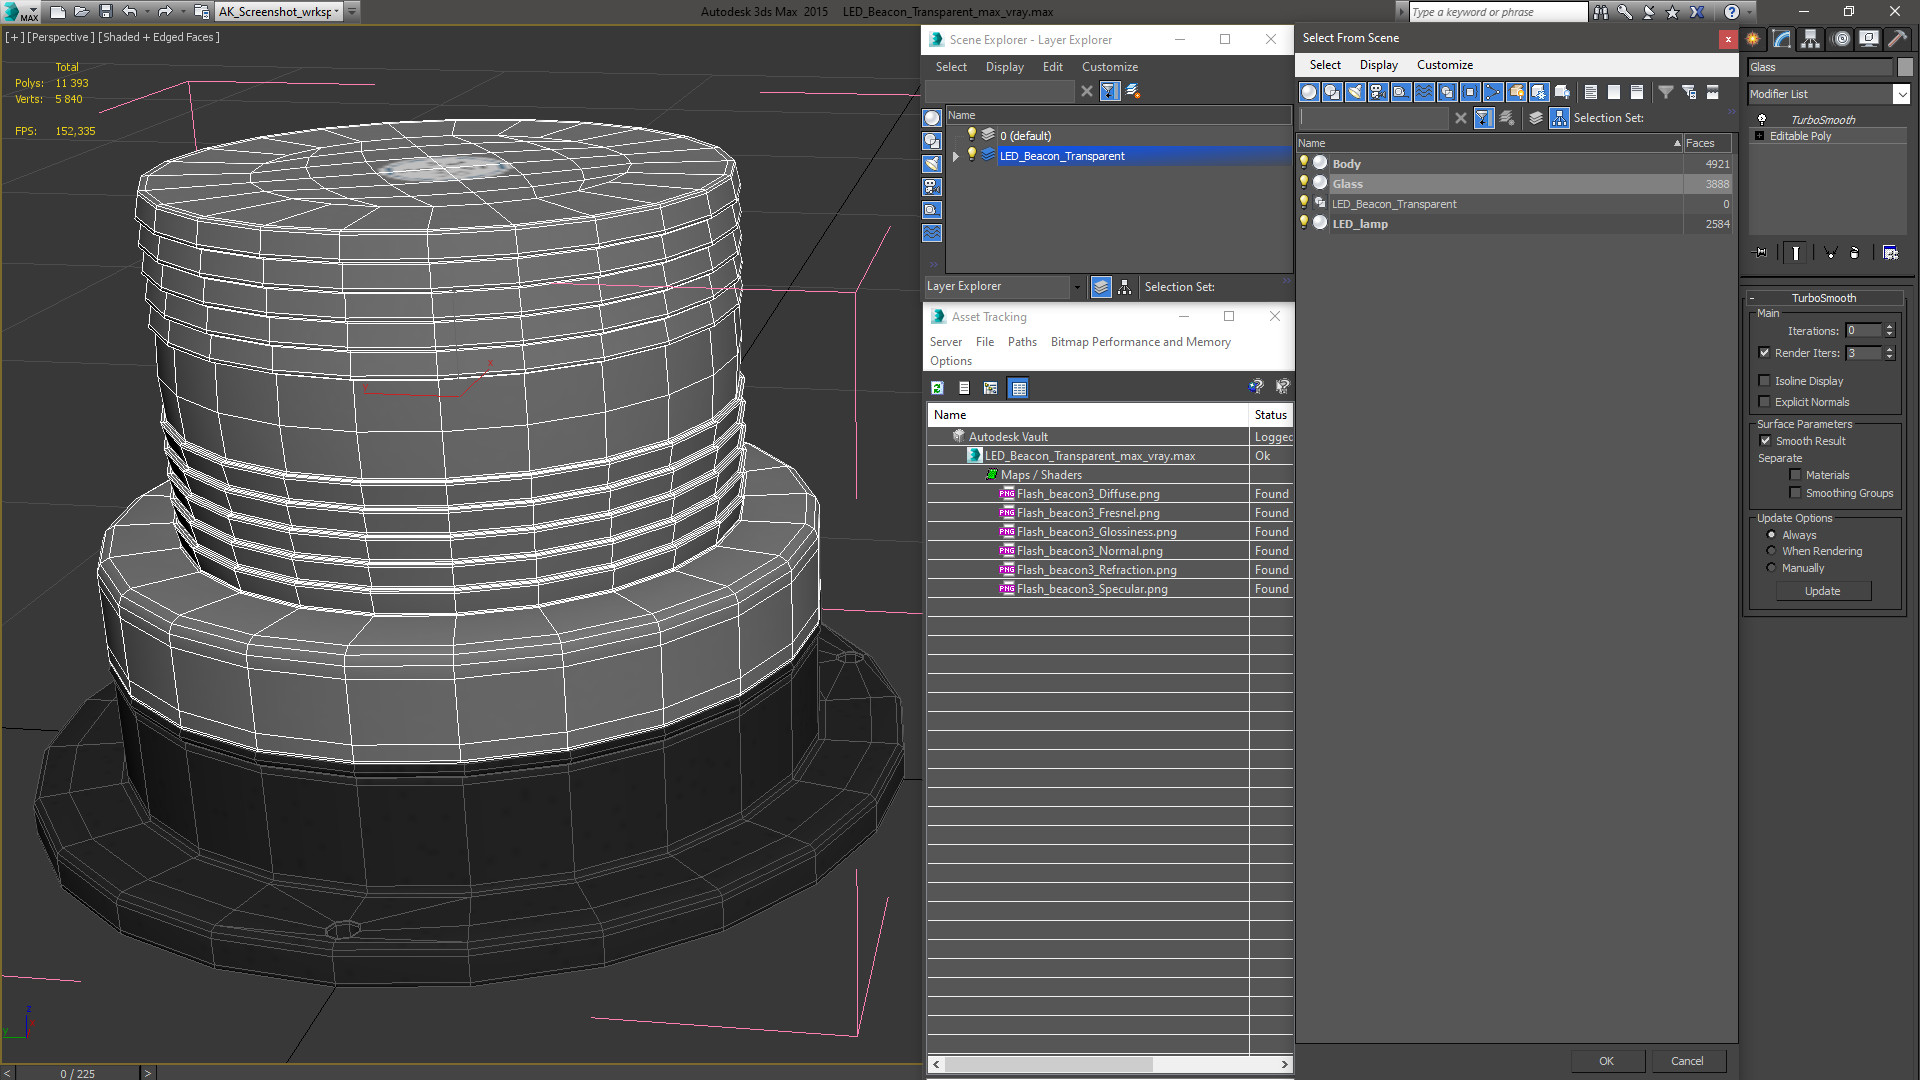The width and height of the screenshot is (1920, 1080).
Task: Uncheck the Smooth Result checkbox
Action: (1765, 441)
